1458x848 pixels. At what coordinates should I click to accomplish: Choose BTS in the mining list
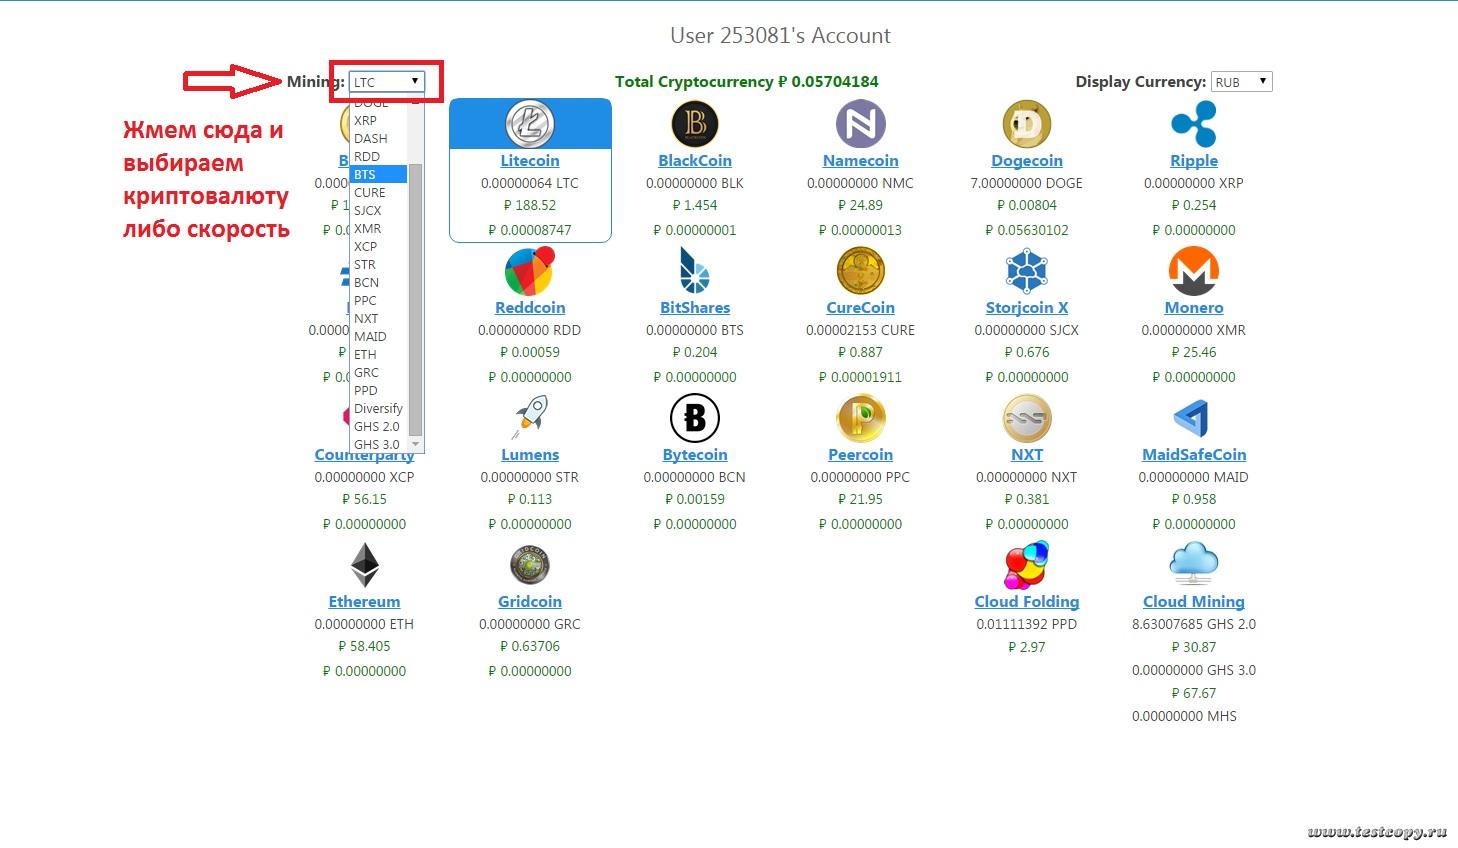click(378, 174)
